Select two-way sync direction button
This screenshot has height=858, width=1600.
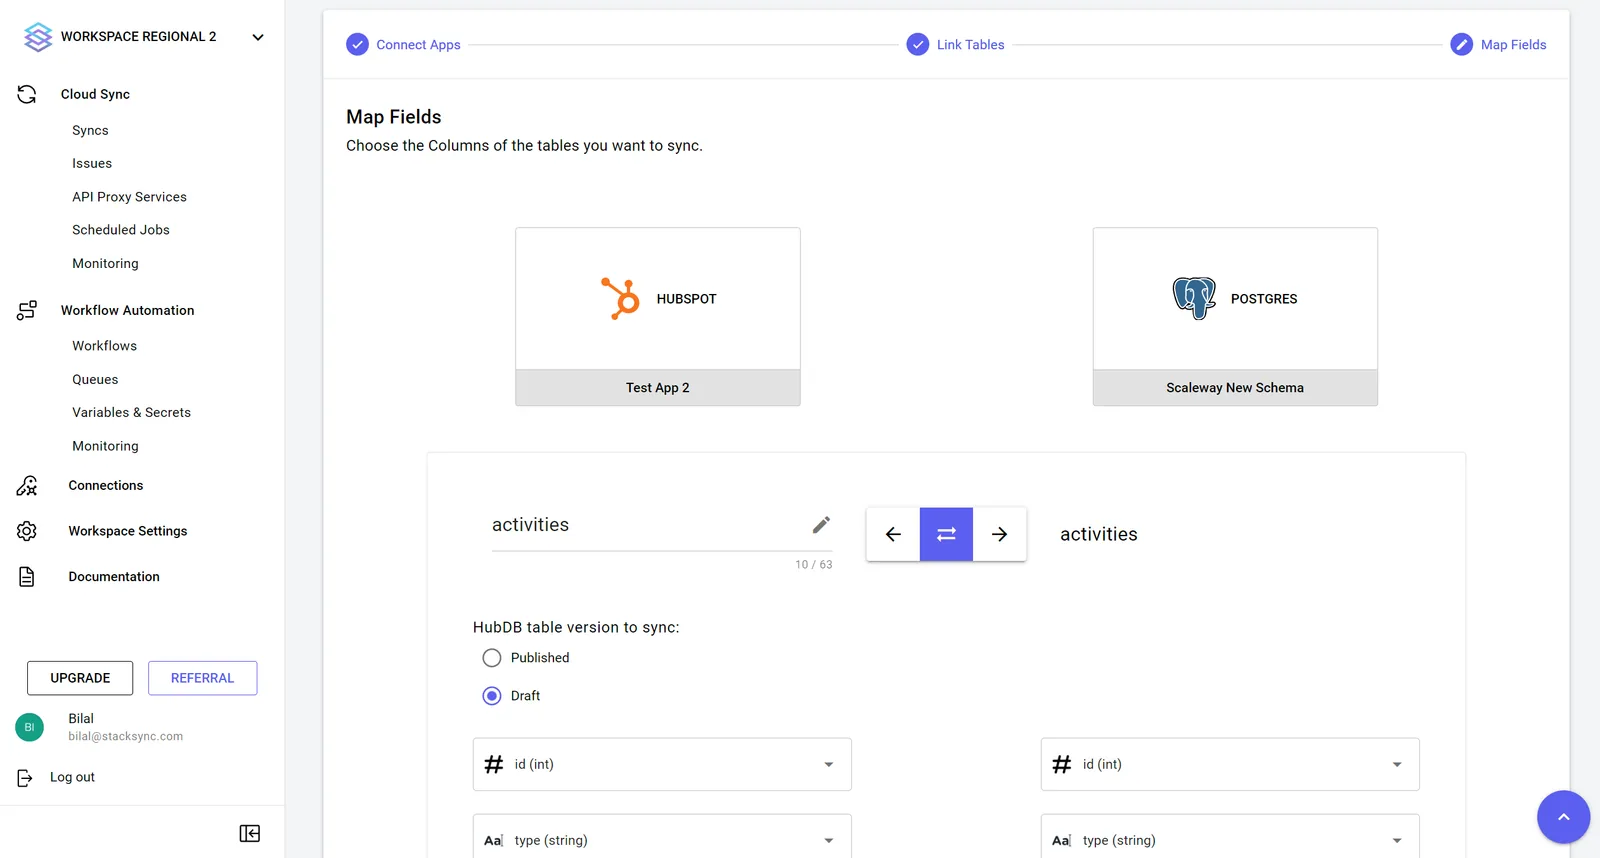[x=946, y=534]
